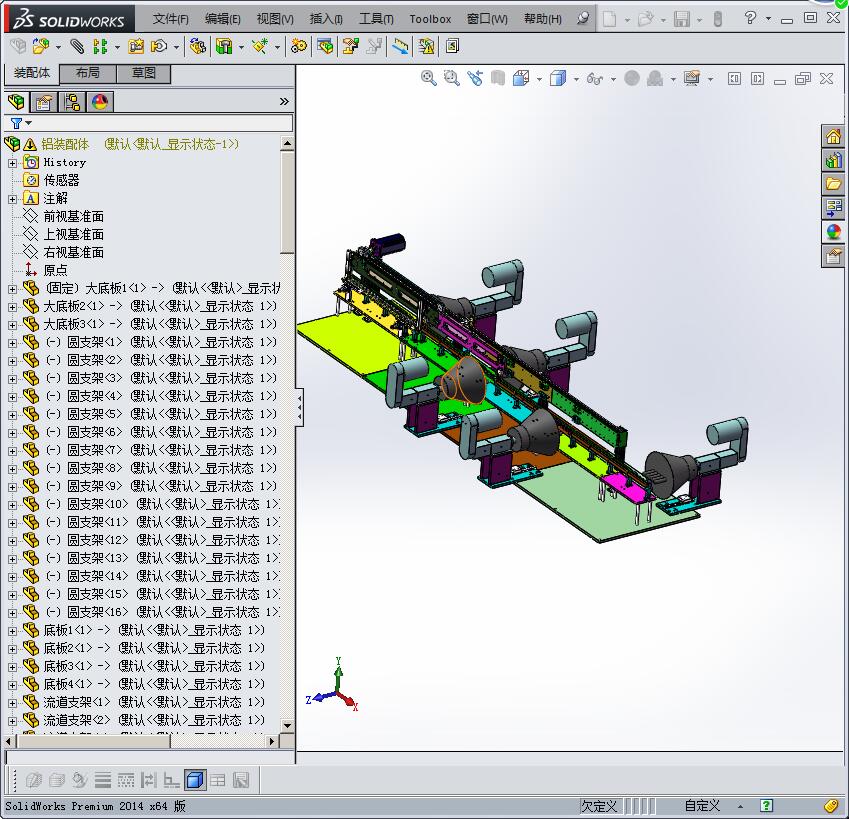The height and width of the screenshot is (819, 849).
Task: Click the 自定义 units status bar button
Action: pos(702,806)
